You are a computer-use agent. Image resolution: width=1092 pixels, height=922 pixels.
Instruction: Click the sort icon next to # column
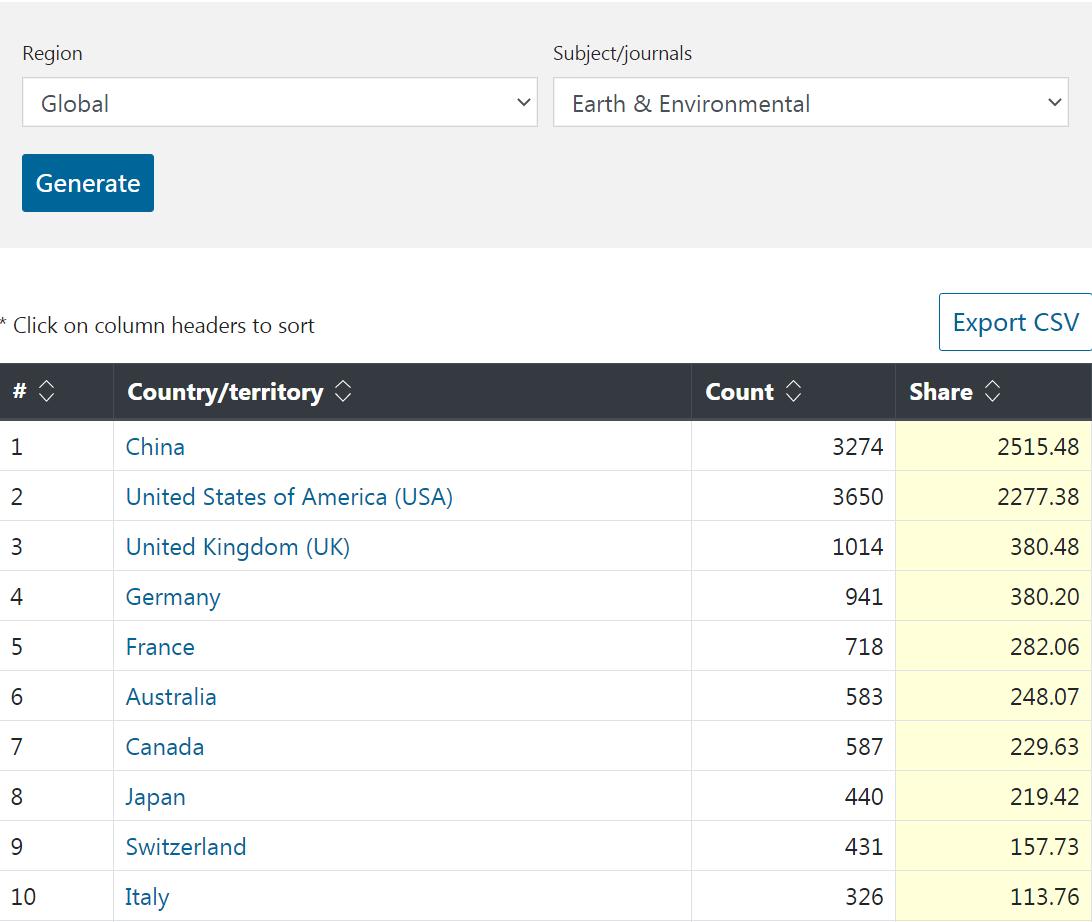tap(46, 392)
